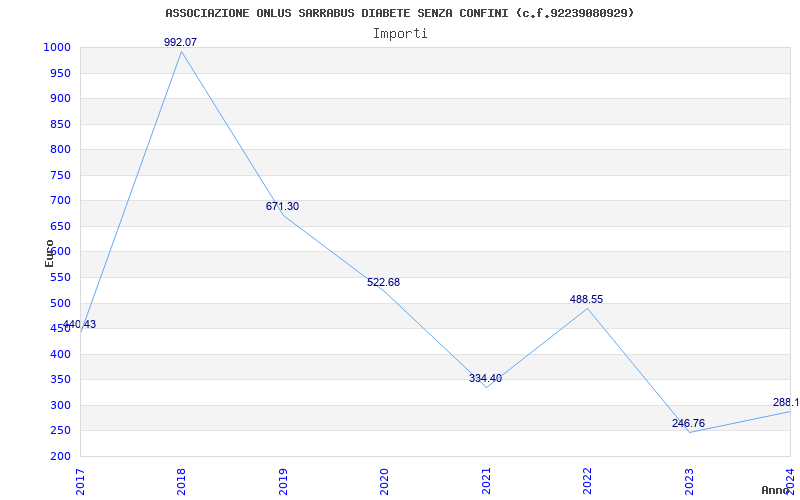Click the 800 y-axis tick label

pyautogui.click(x=60, y=149)
